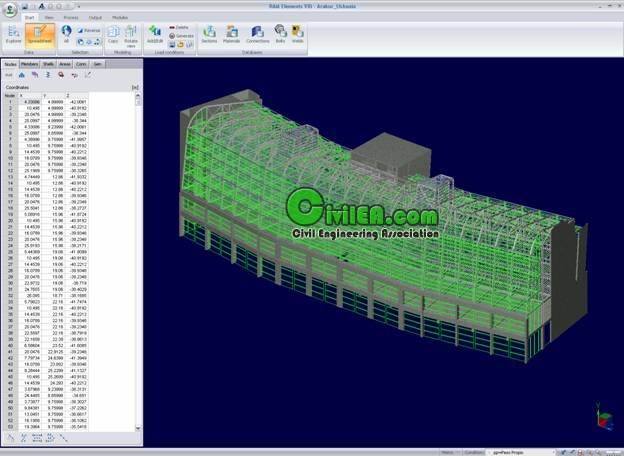
Task: Click the yellow folder icon in Load conditions
Action: point(181,44)
